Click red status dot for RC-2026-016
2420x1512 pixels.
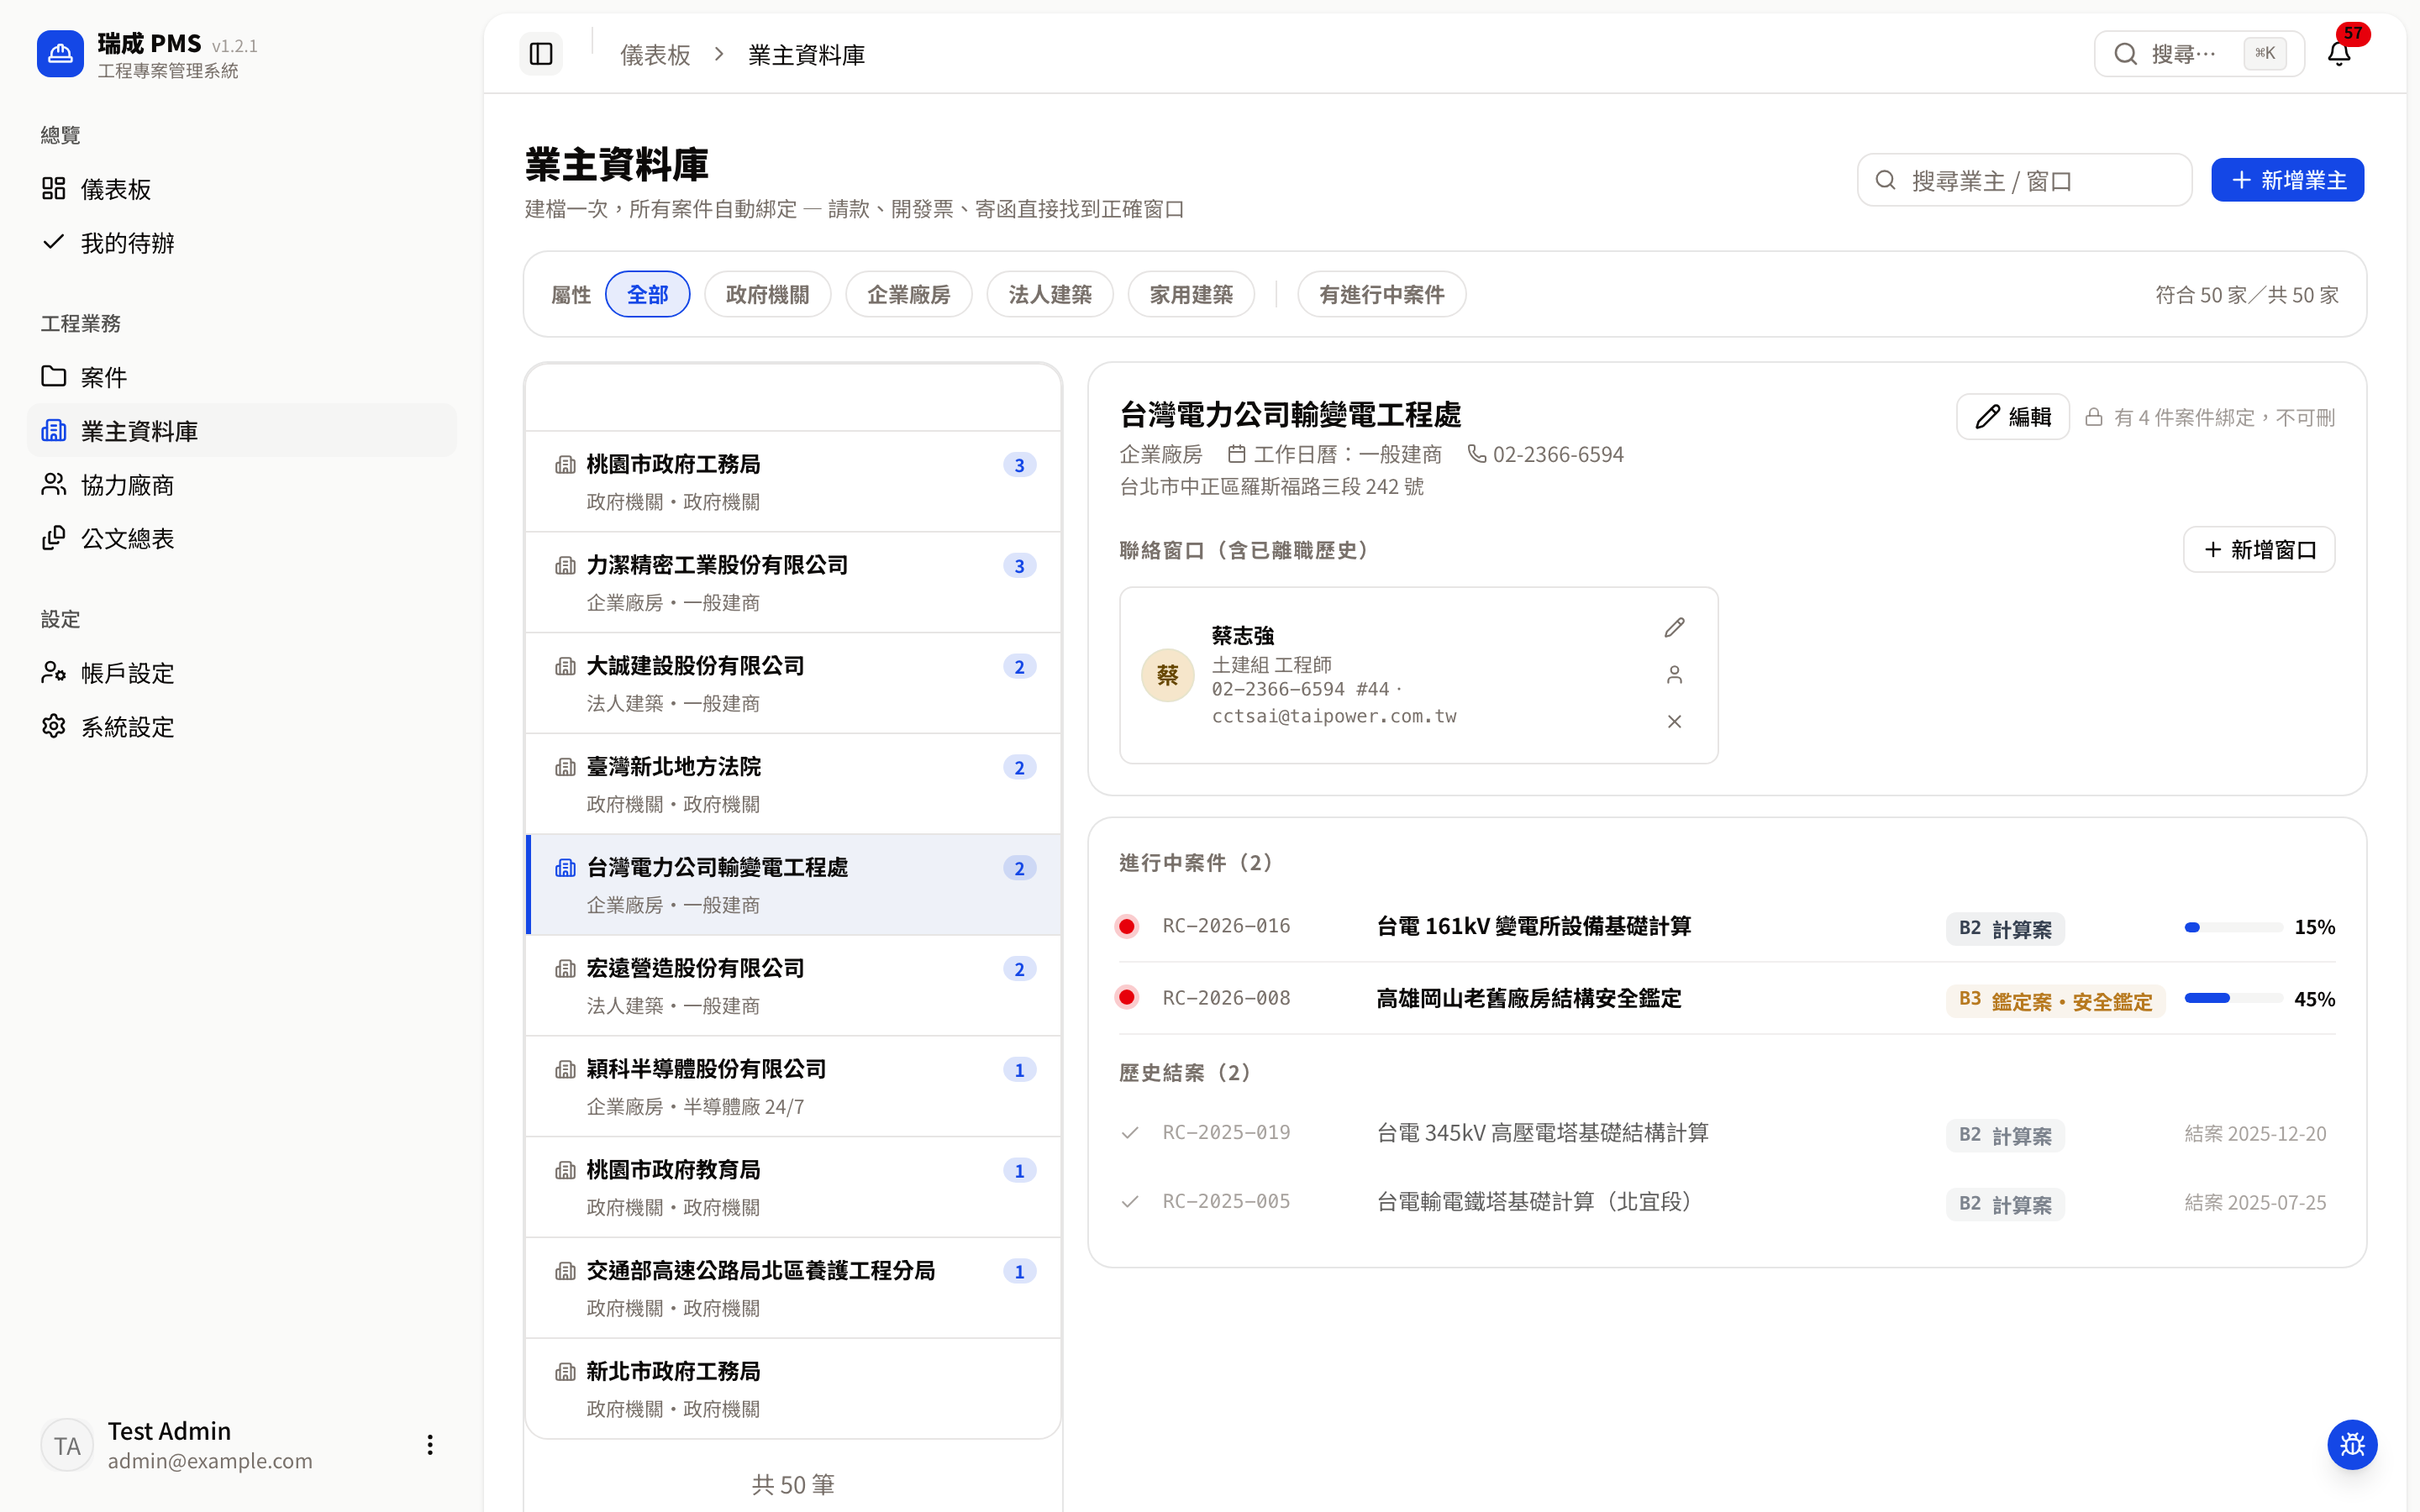pyautogui.click(x=1127, y=927)
